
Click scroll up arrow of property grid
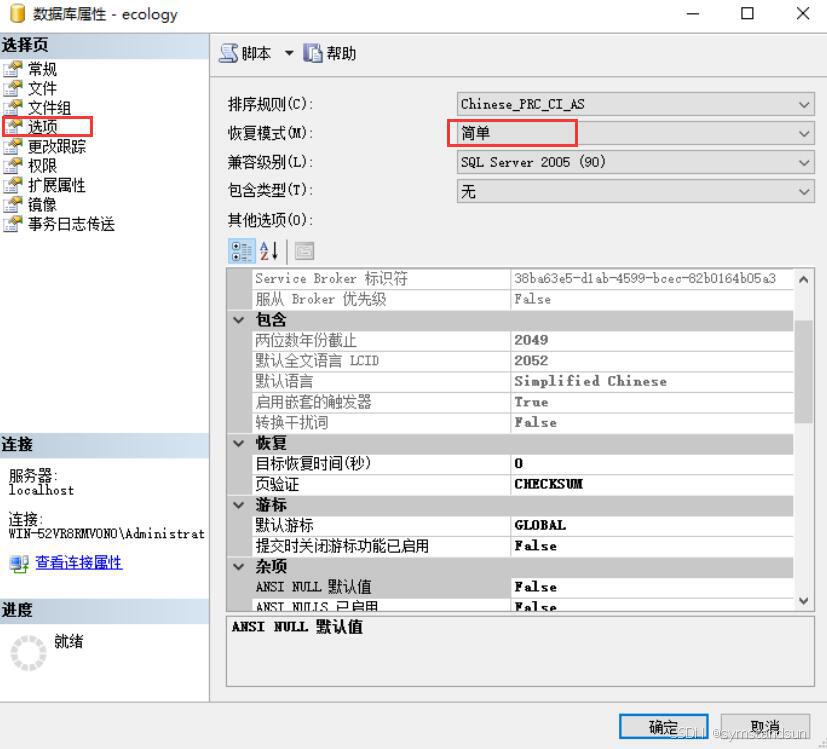(804, 280)
